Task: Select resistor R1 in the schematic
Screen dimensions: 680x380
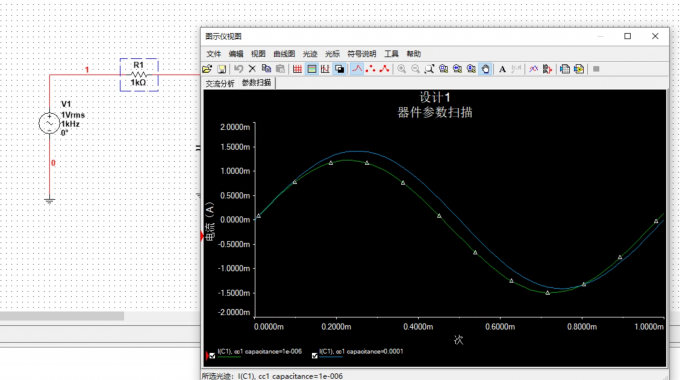Action: pyautogui.click(x=139, y=75)
